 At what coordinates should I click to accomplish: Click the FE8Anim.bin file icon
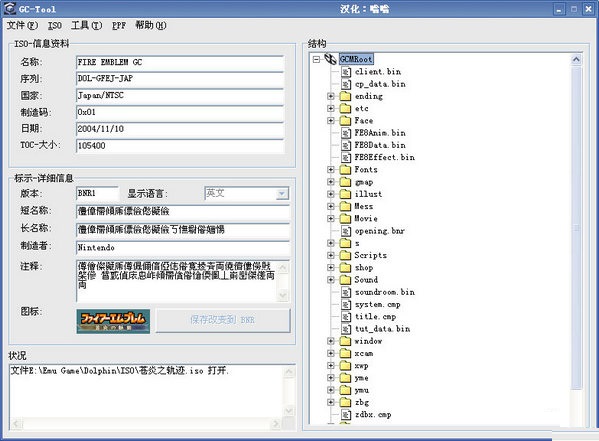(x=346, y=133)
